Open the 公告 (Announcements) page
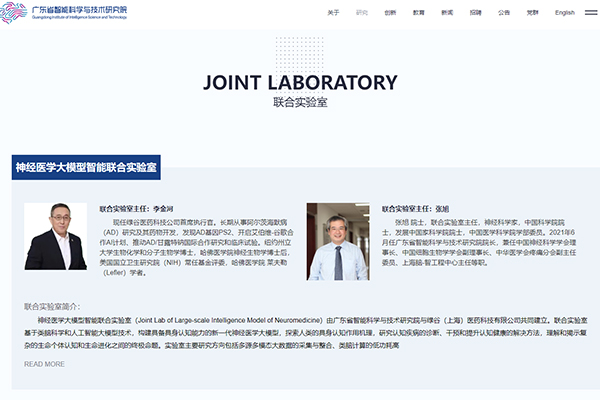 [504, 13]
